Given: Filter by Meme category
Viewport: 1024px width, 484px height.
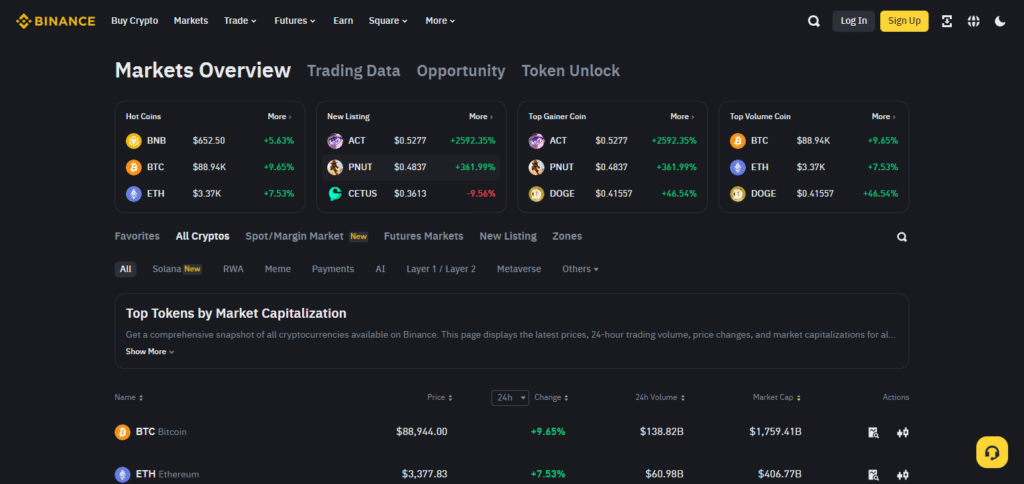Looking at the screenshot, I should 278,269.
